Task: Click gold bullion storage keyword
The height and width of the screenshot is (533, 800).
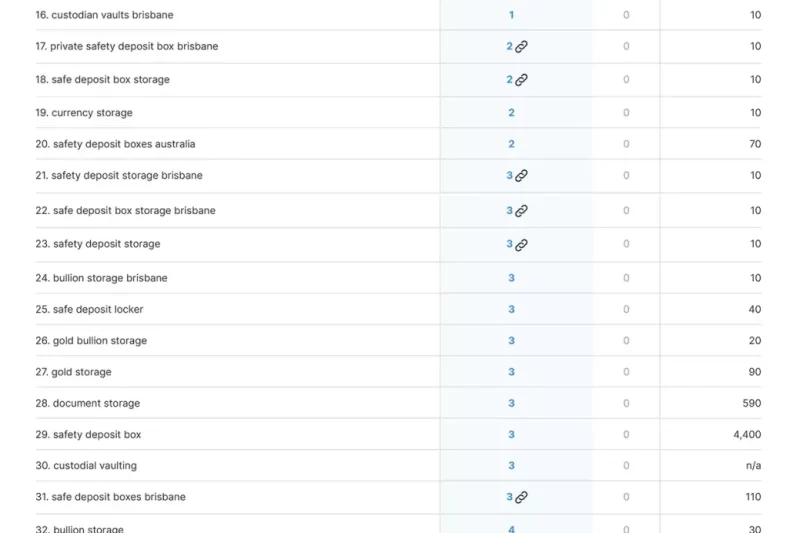Action: click(99, 341)
